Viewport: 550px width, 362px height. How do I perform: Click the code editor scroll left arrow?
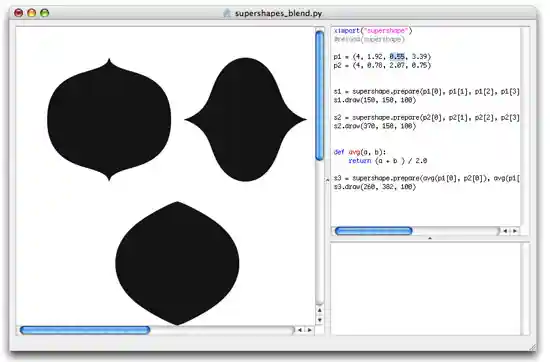coord(505,231)
